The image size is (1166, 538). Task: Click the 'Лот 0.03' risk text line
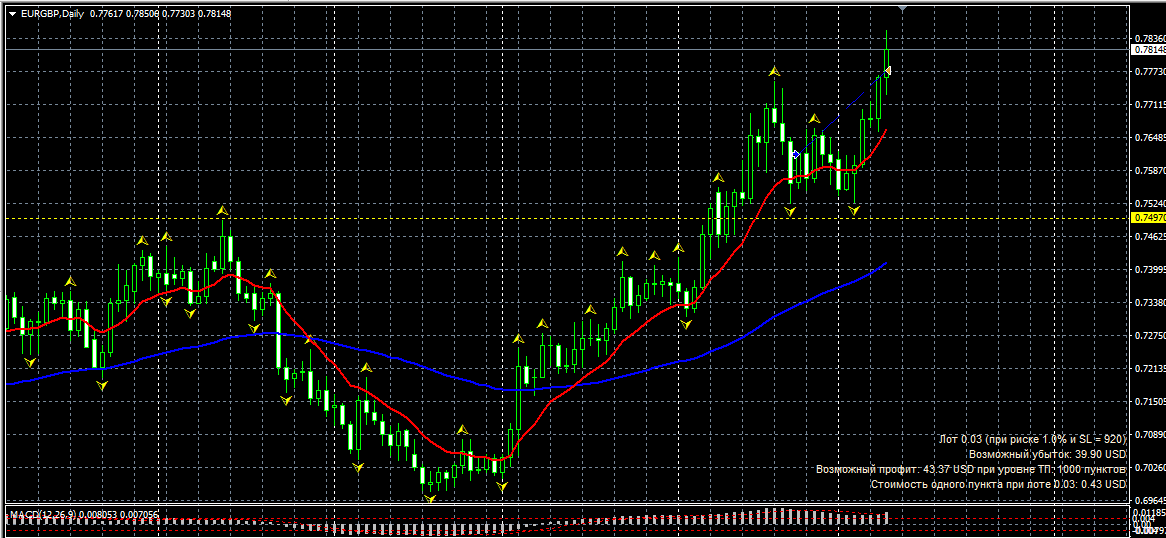point(1033,439)
